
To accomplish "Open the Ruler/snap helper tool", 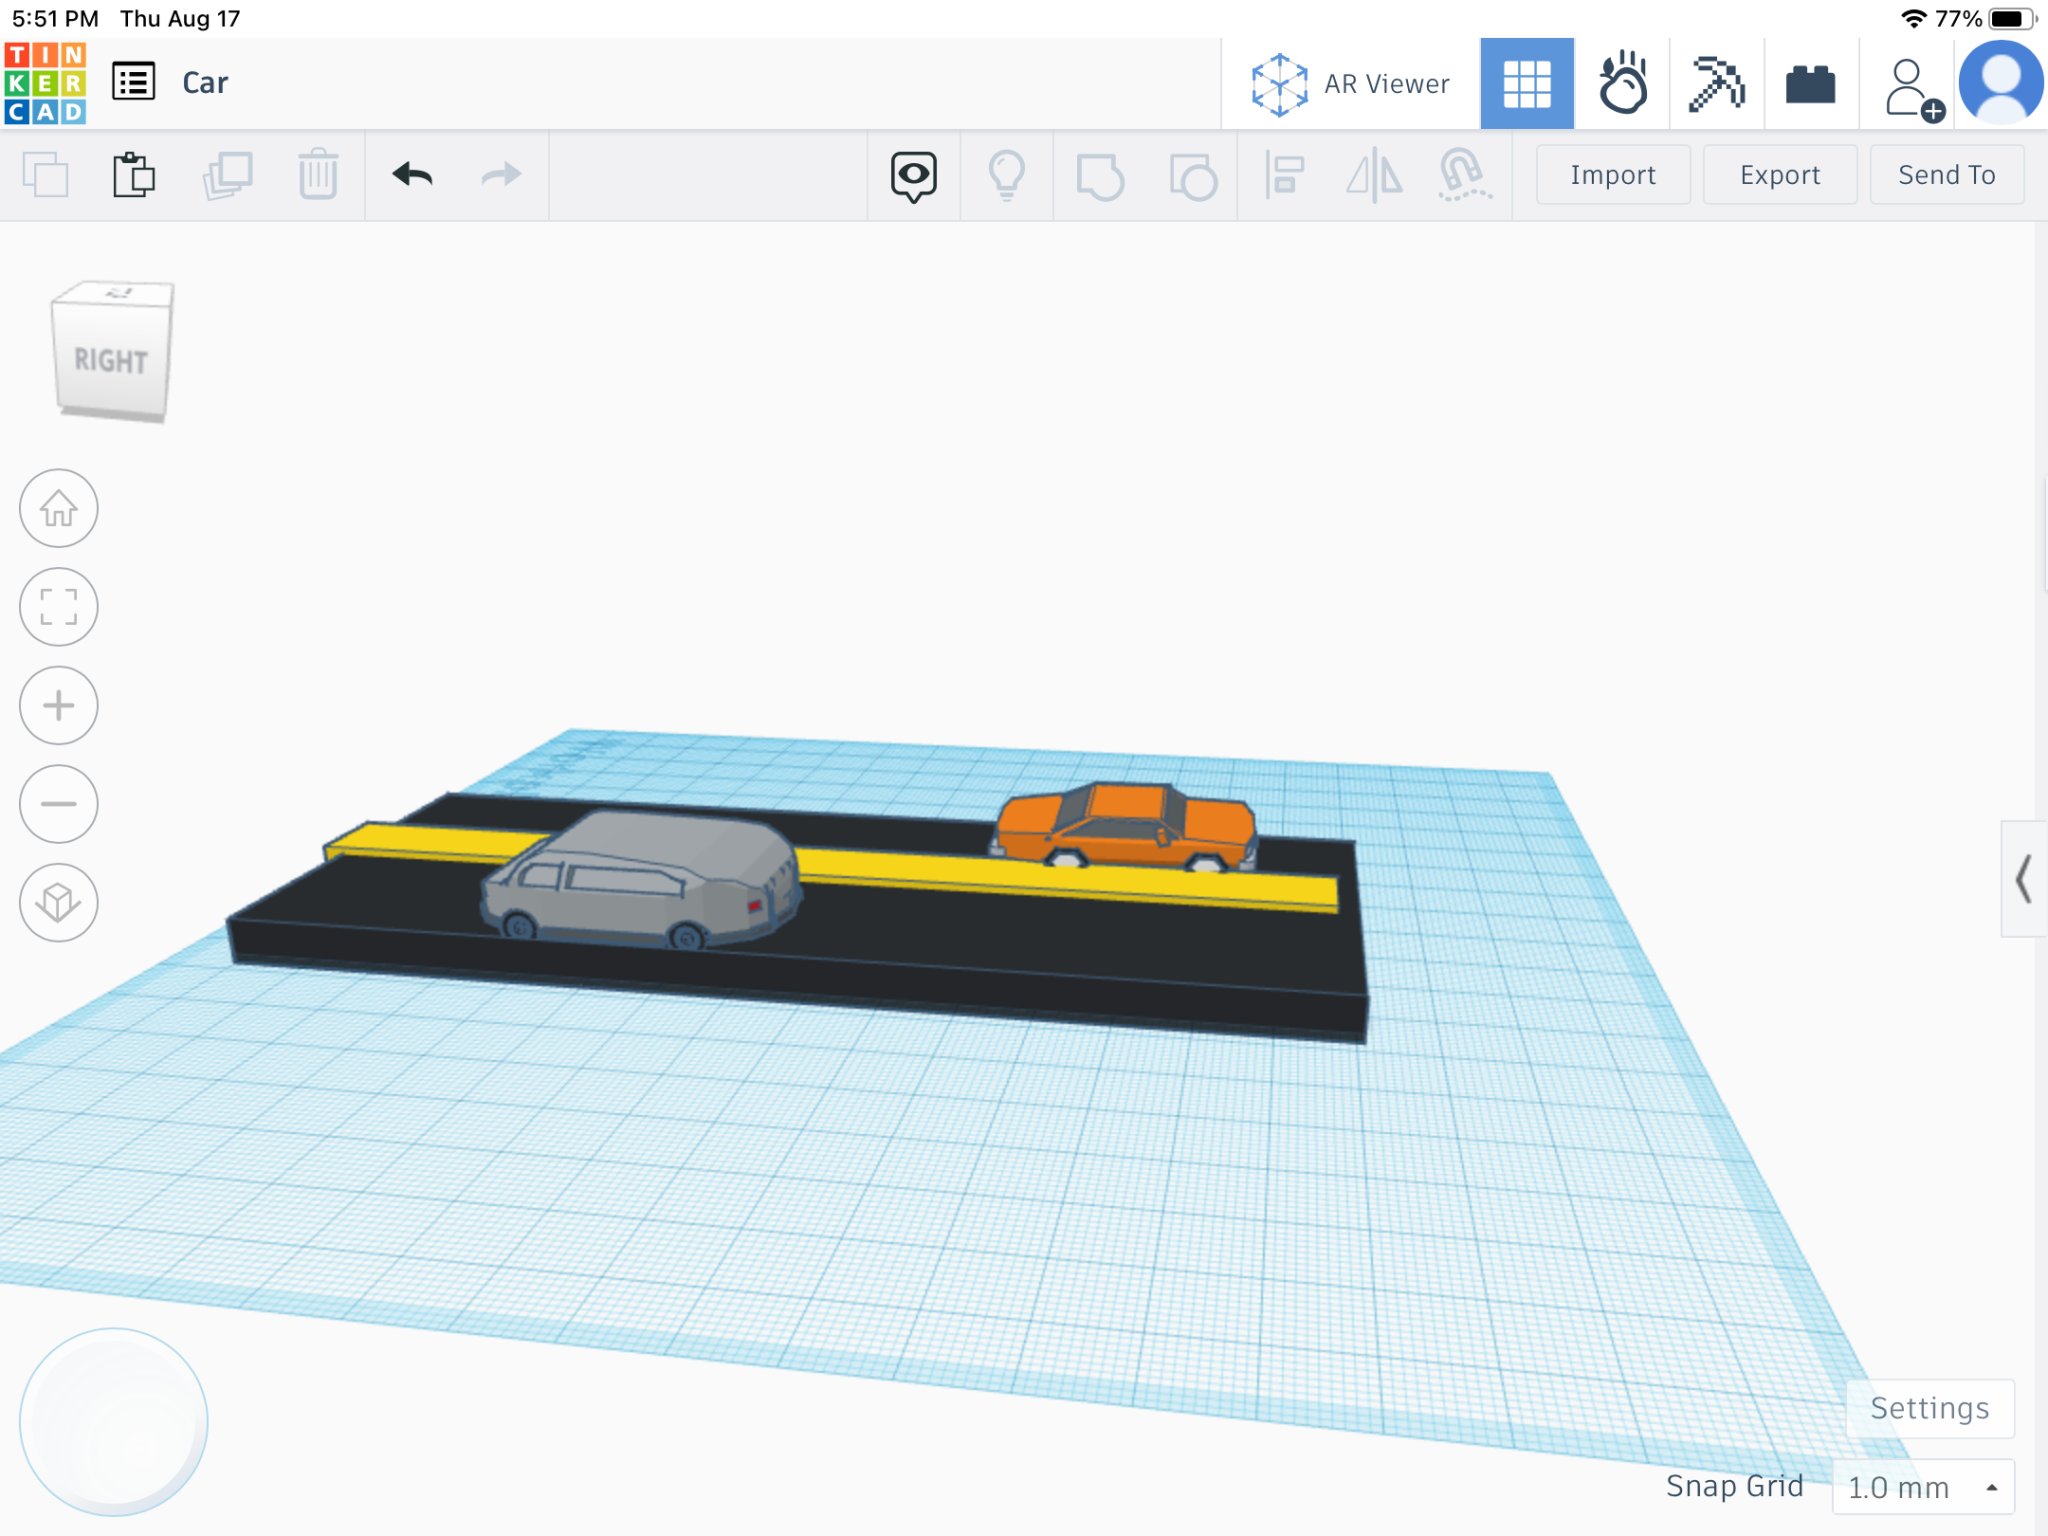I will click(x=1462, y=175).
